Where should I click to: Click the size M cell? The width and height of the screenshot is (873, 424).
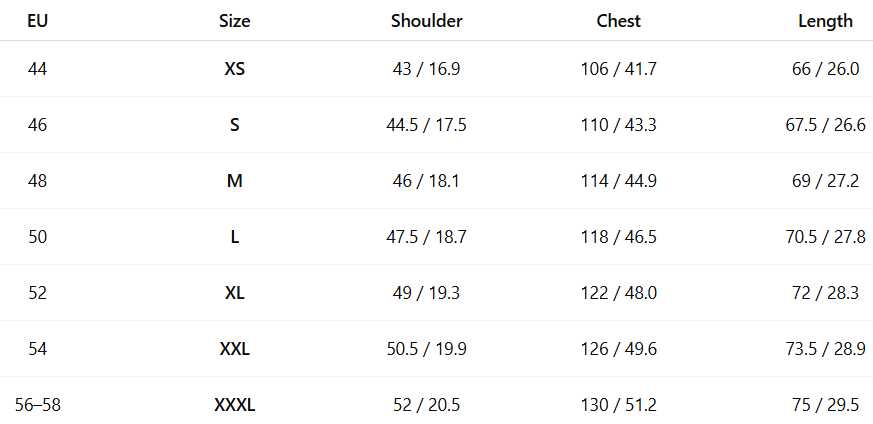(234, 181)
